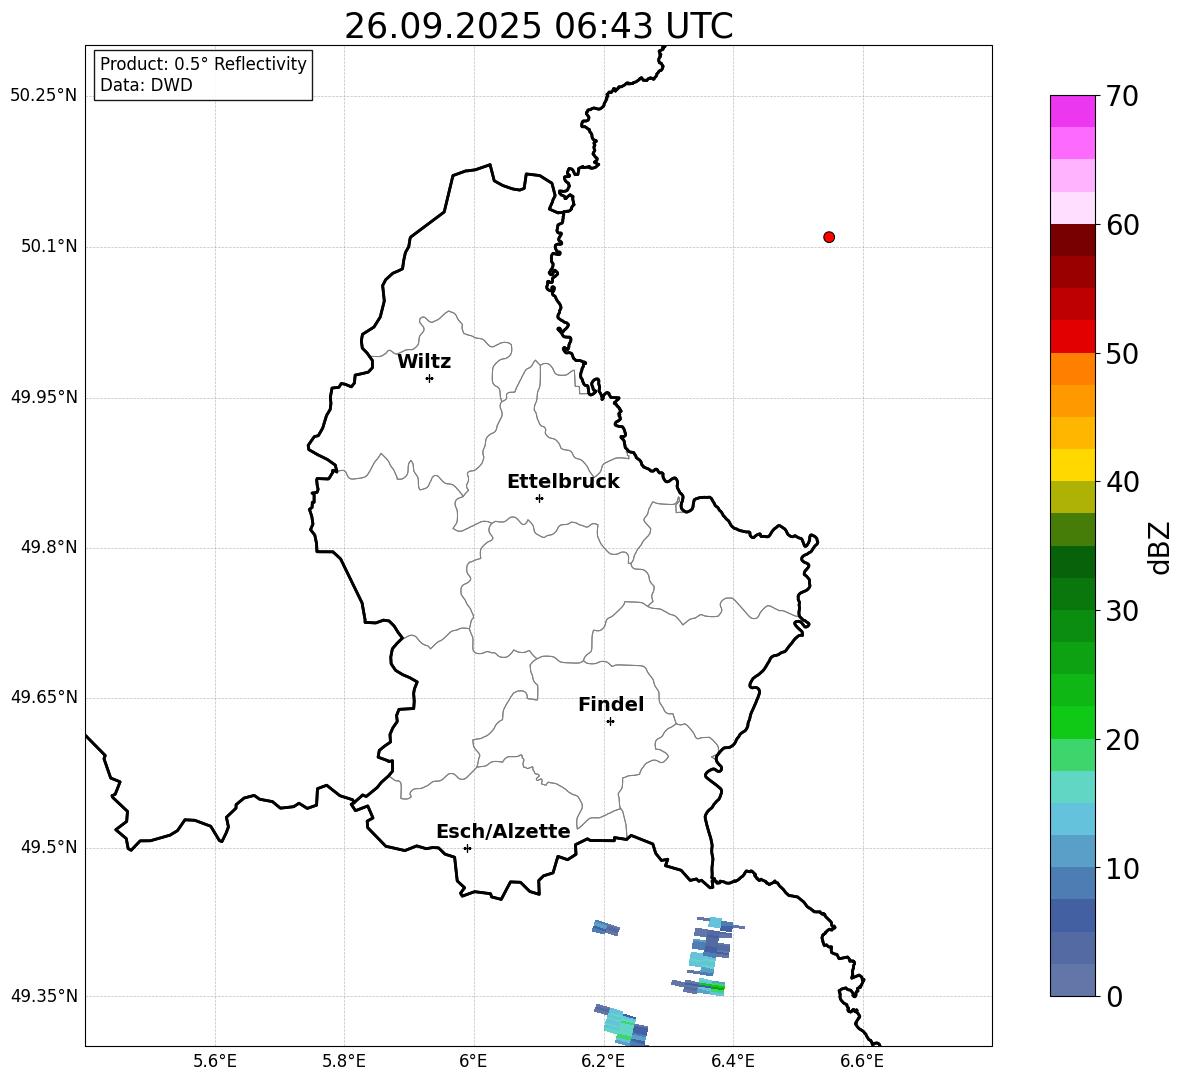The width and height of the screenshot is (1184, 1081).
Task: Click the longitude label 6.4°E
Action: [x=732, y=1061]
